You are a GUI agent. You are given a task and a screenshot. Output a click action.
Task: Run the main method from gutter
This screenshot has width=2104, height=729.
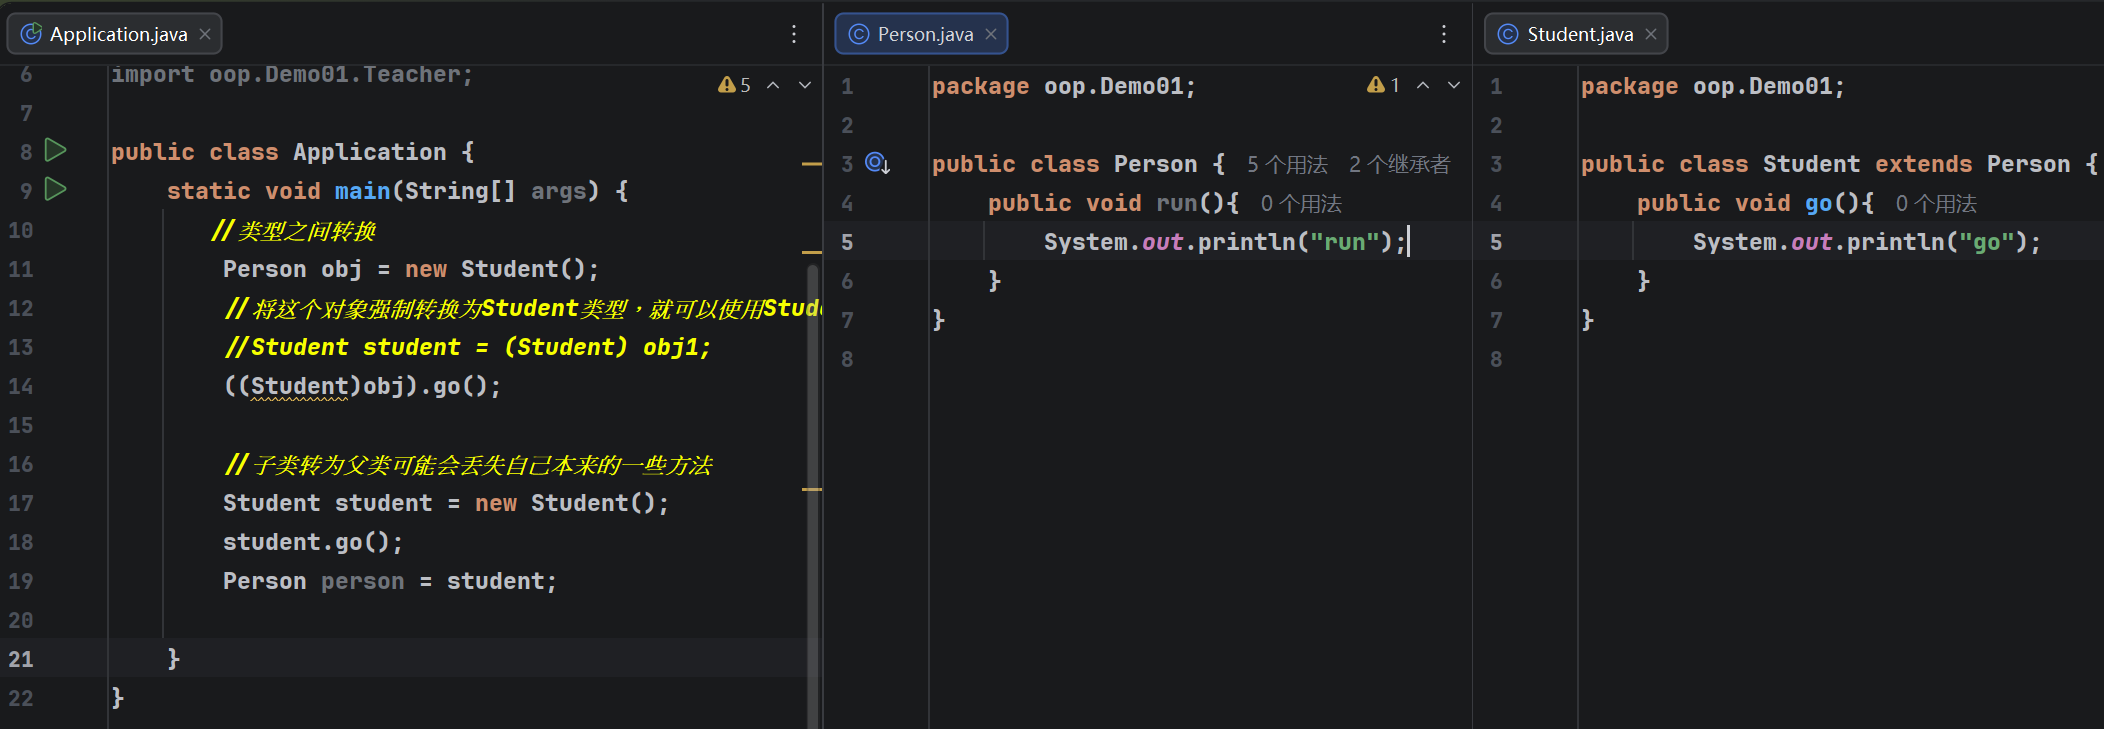pos(56,189)
